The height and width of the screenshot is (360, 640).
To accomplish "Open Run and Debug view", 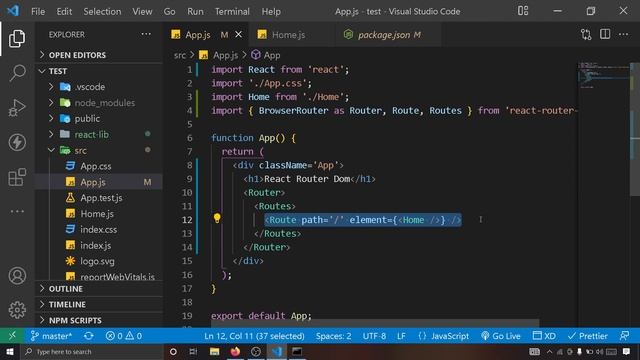I will 17,108.
